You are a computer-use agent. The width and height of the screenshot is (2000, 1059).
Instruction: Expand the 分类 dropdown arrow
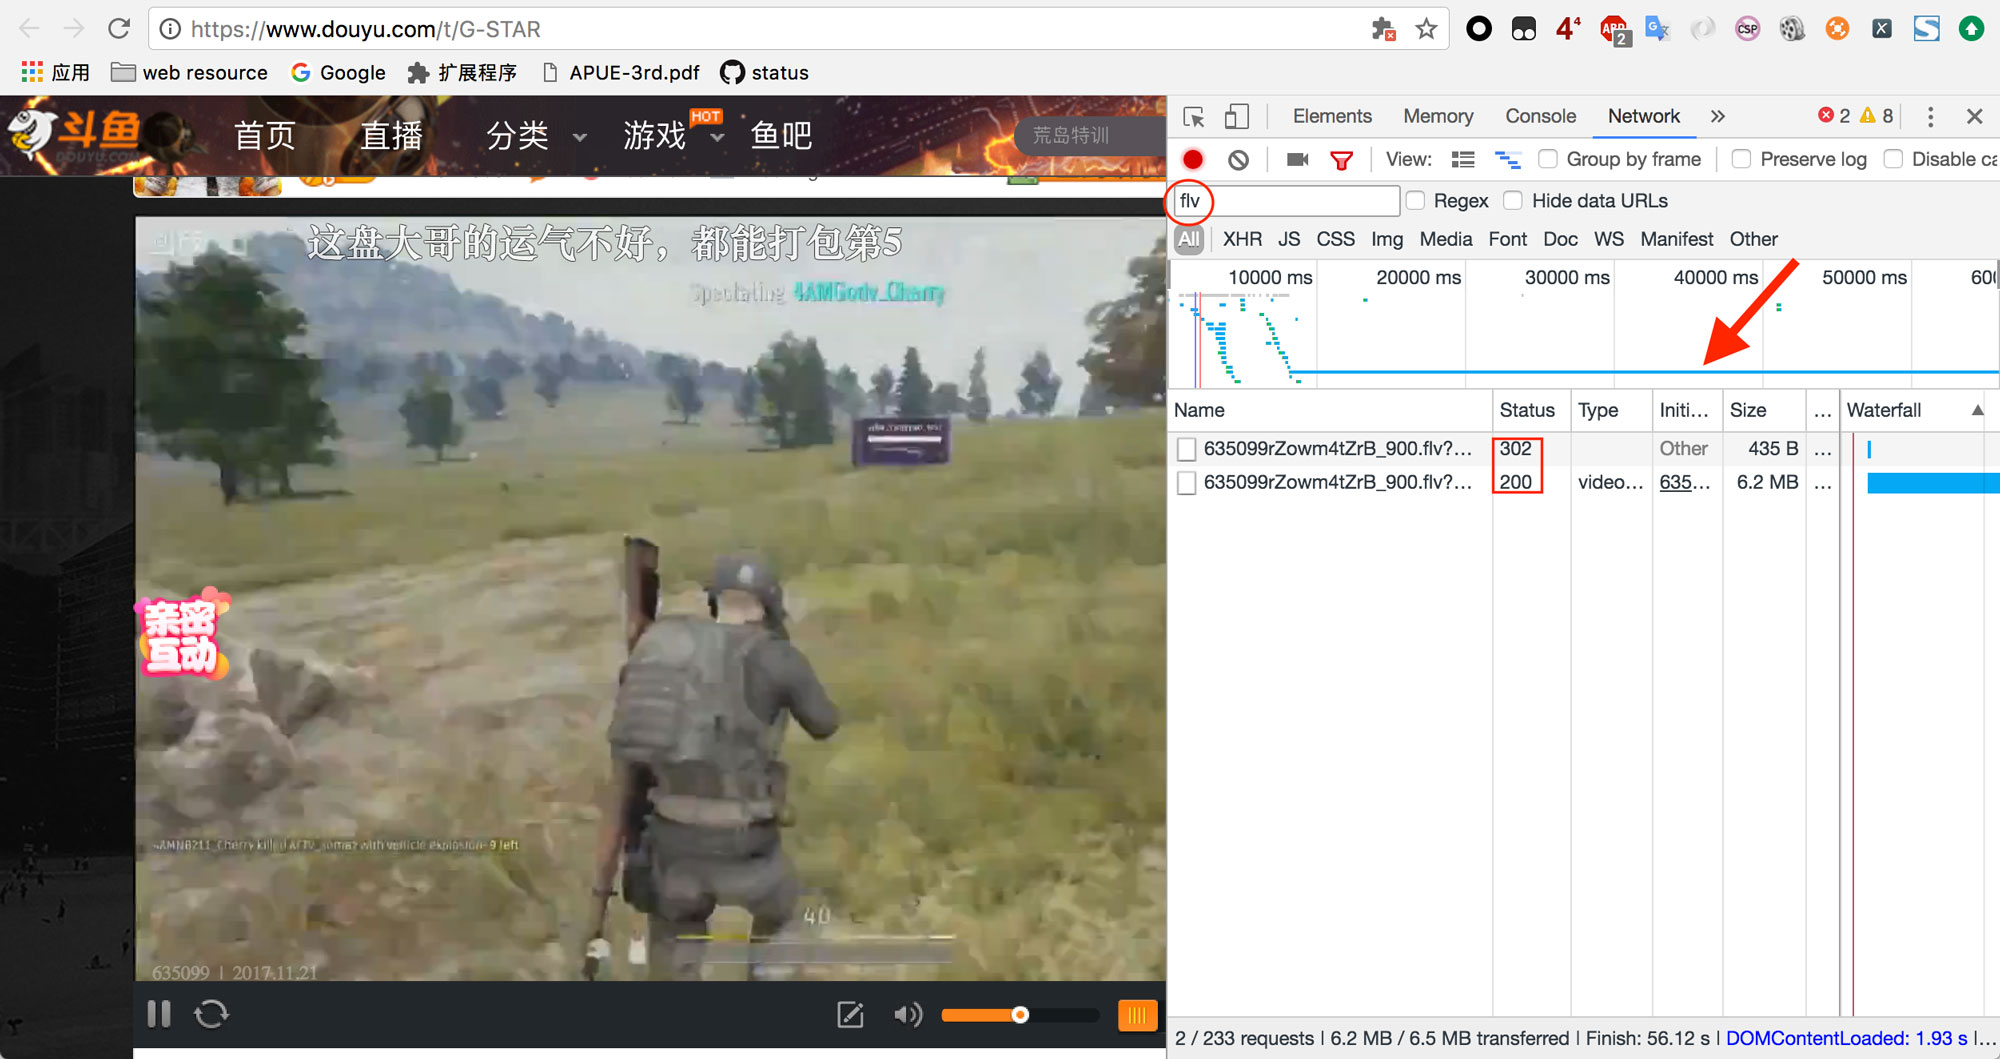point(580,137)
